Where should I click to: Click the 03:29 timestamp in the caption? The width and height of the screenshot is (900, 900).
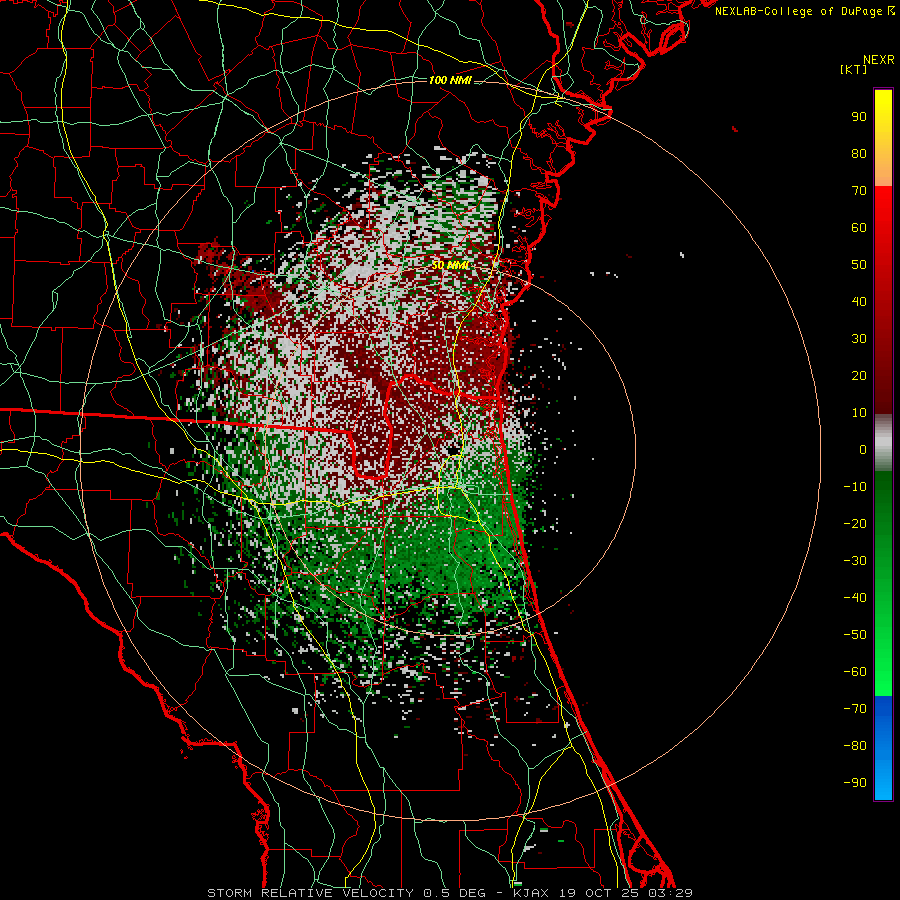click(670, 893)
